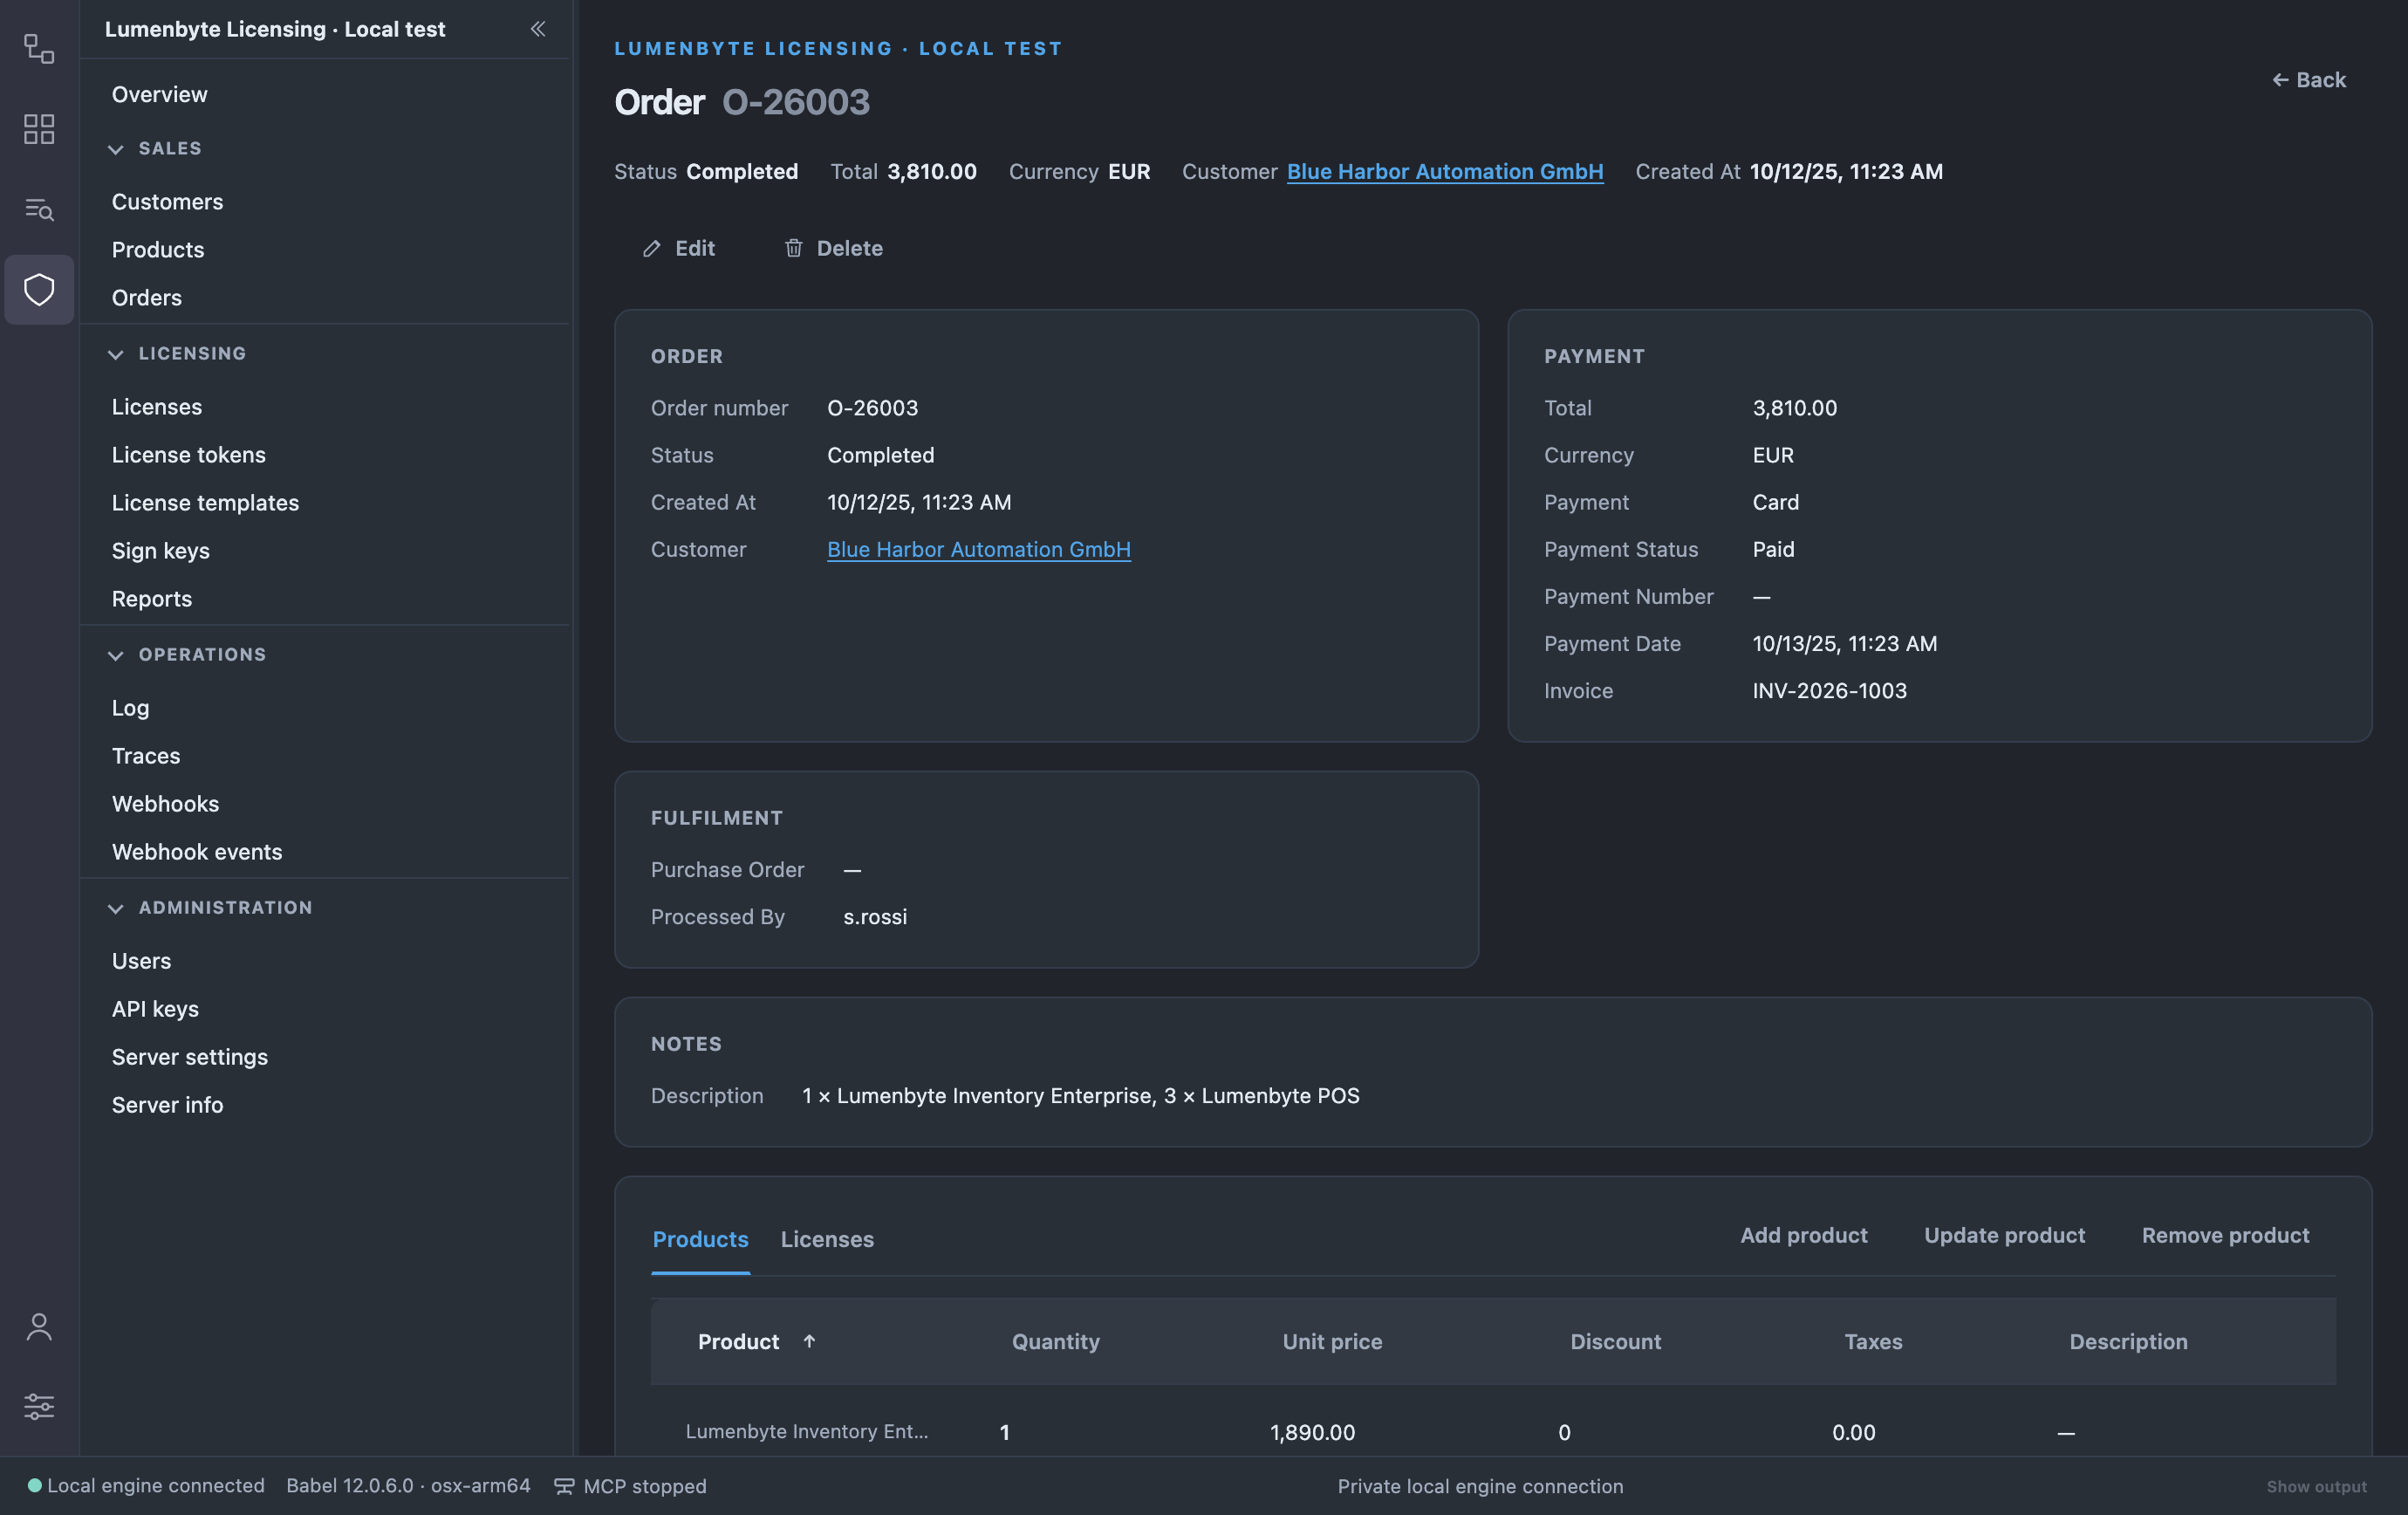Open Orders in the sidebar
The height and width of the screenshot is (1515, 2408).
(147, 298)
